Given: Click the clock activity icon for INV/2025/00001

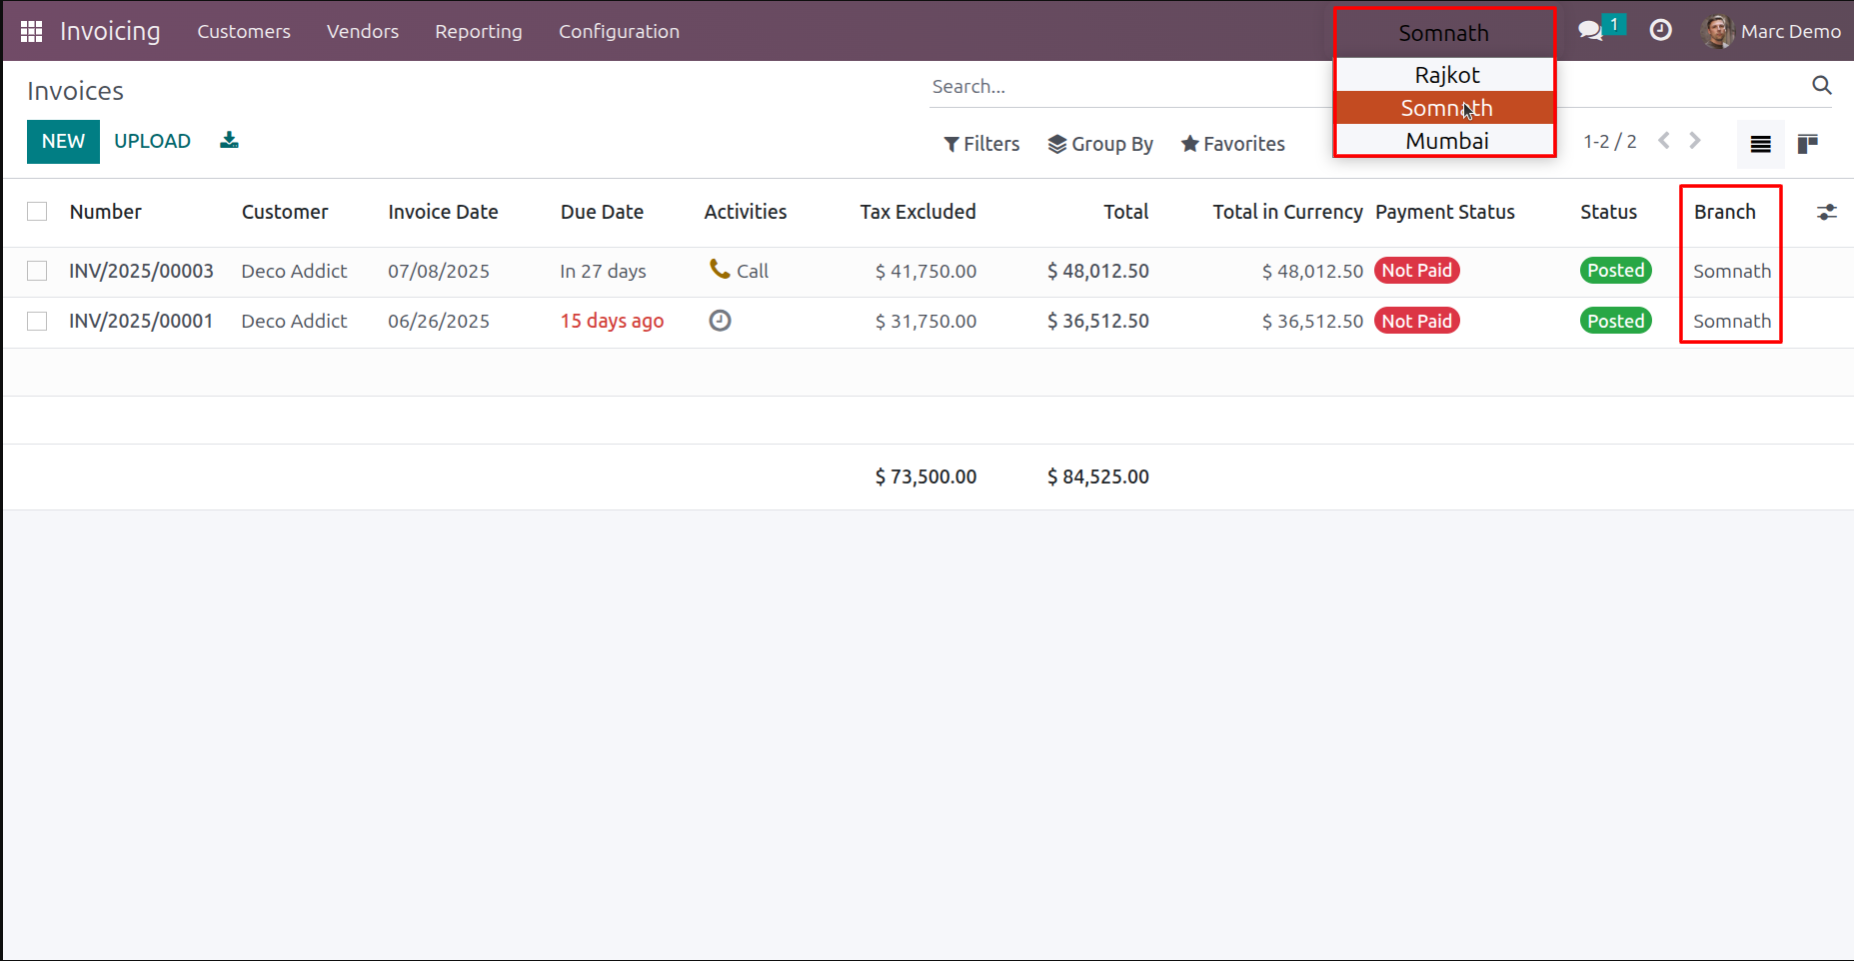Looking at the screenshot, I should pos(720,320).
